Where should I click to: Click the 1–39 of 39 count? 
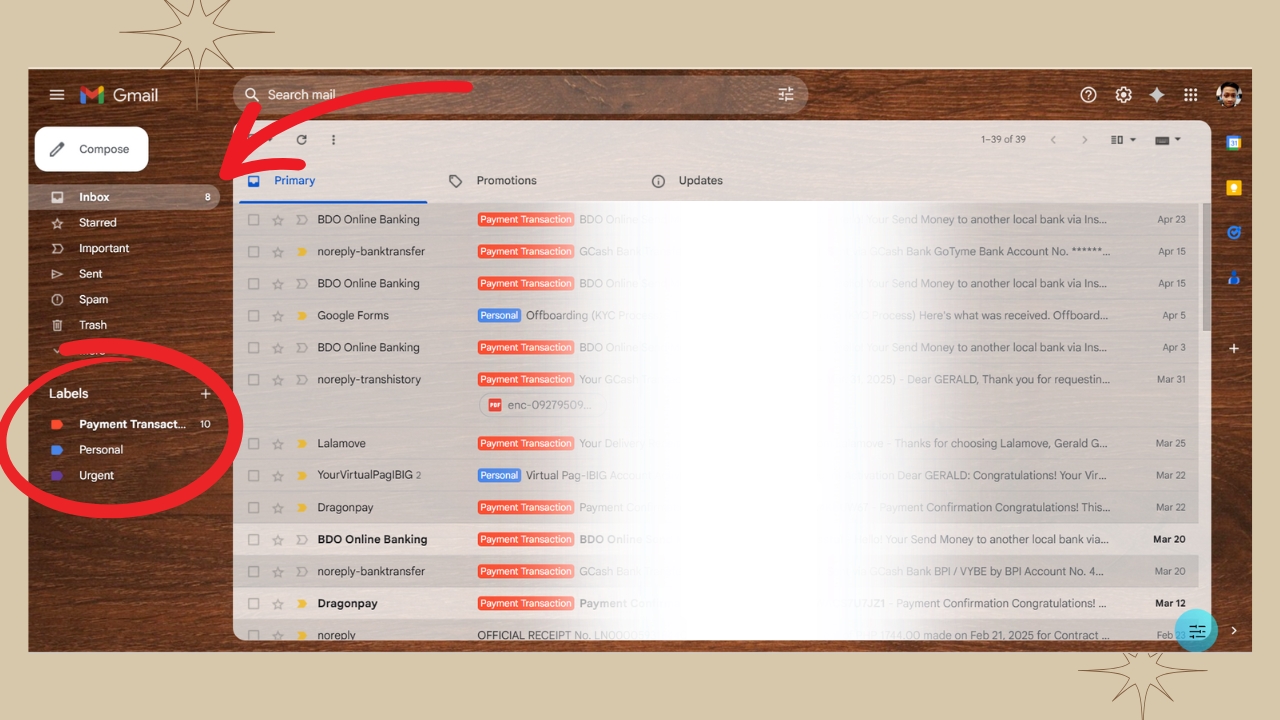(x=1003, y=140)
